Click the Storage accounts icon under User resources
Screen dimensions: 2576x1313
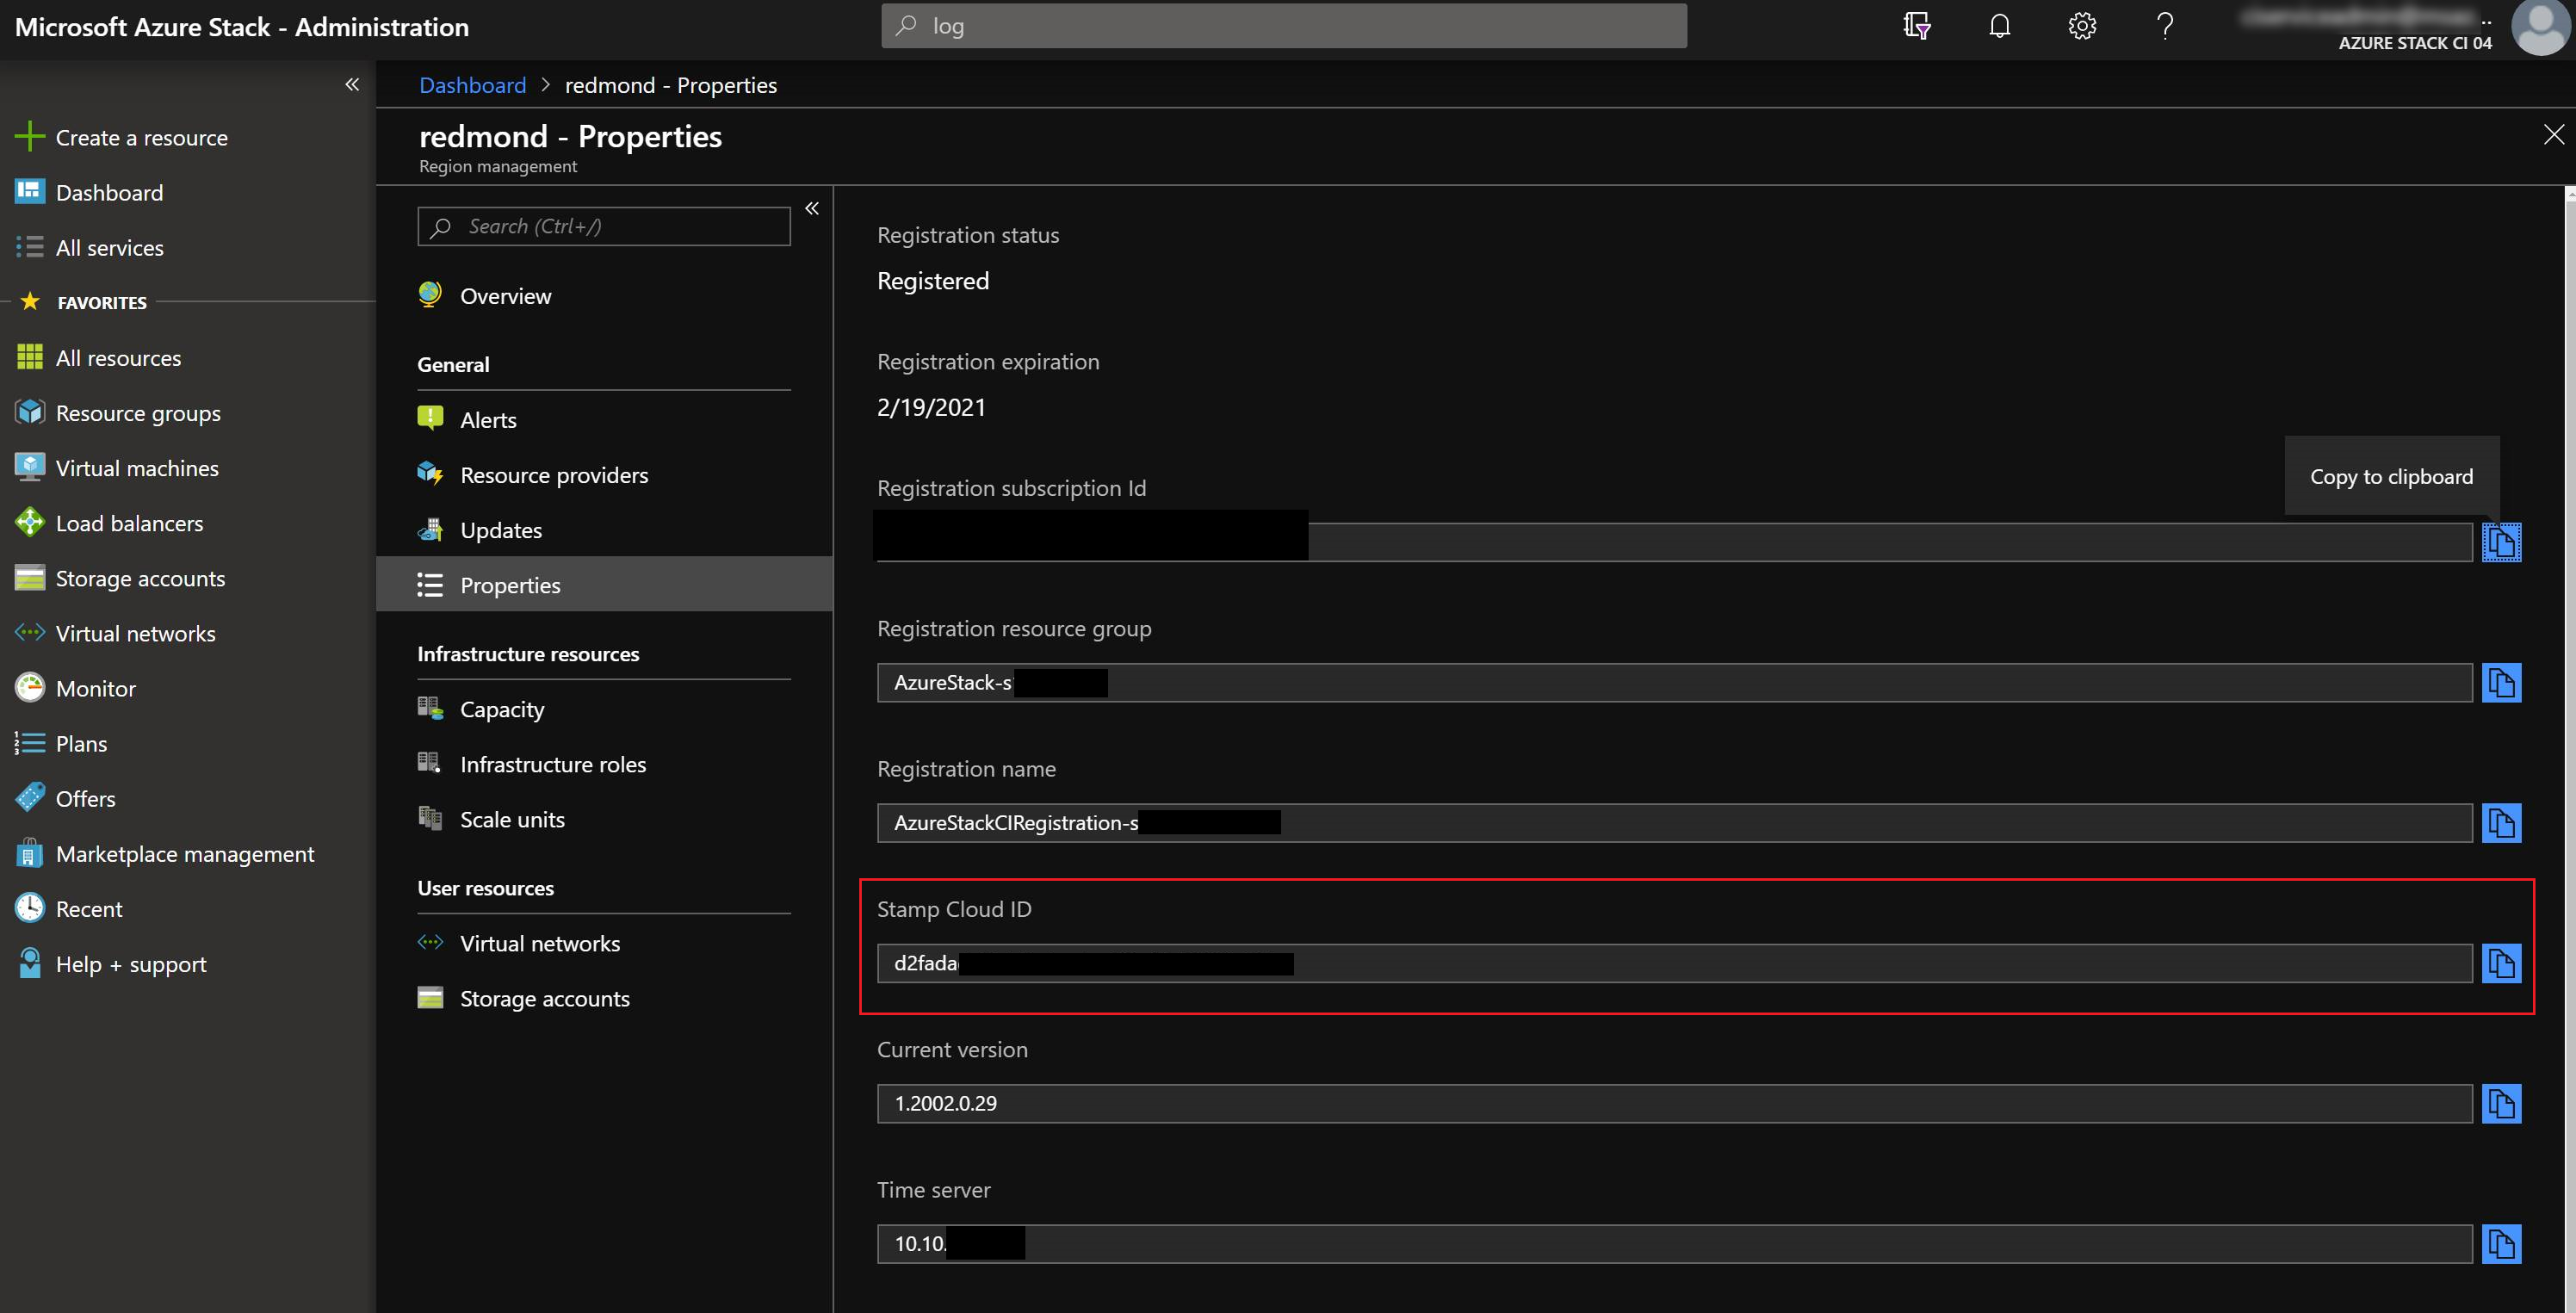pyautogui.click(x=432, y=998)
